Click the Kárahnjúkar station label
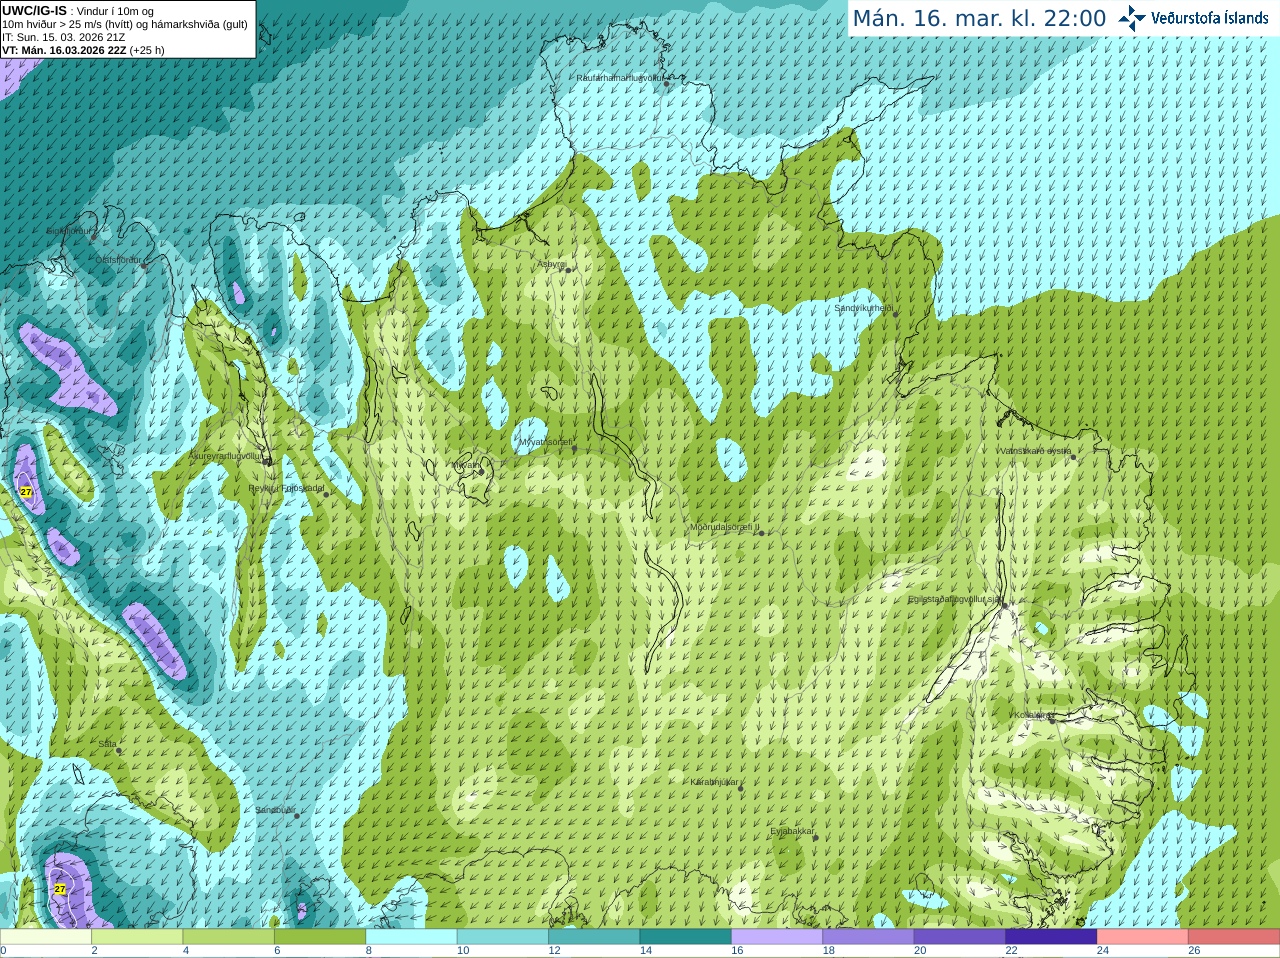The width and height of the screenshot is (1280, 958). tap(714, 782)
